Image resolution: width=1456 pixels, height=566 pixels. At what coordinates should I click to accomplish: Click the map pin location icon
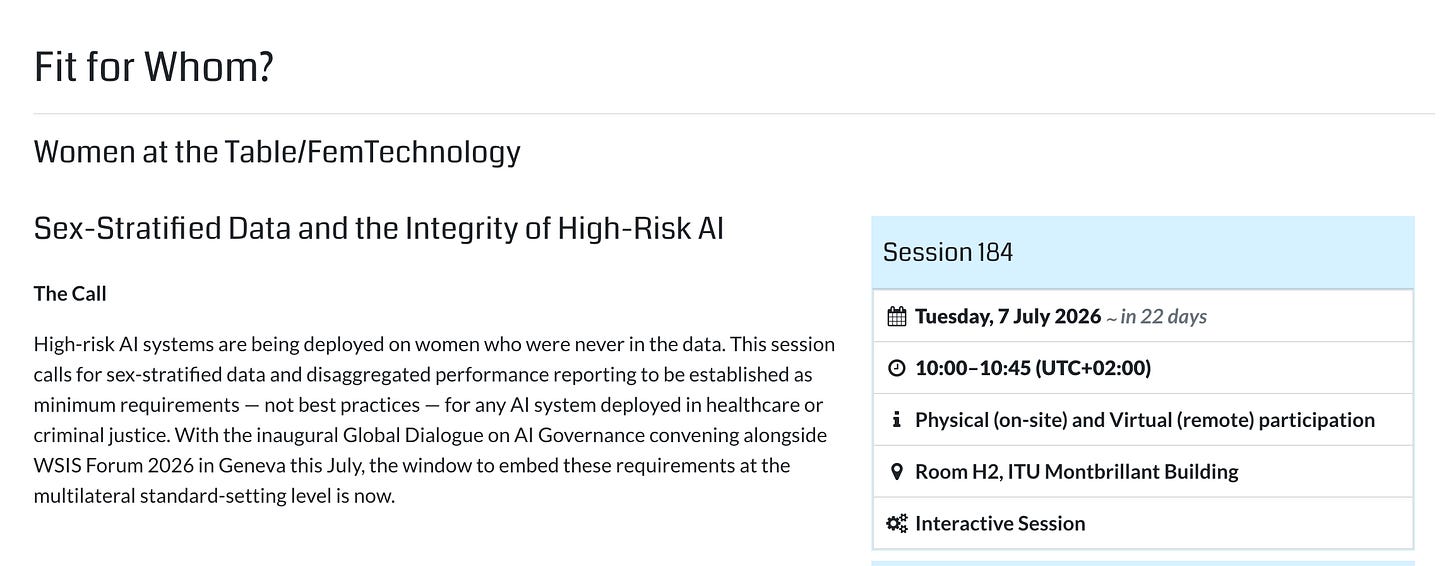pyautogui.click(x=896, y=472)
